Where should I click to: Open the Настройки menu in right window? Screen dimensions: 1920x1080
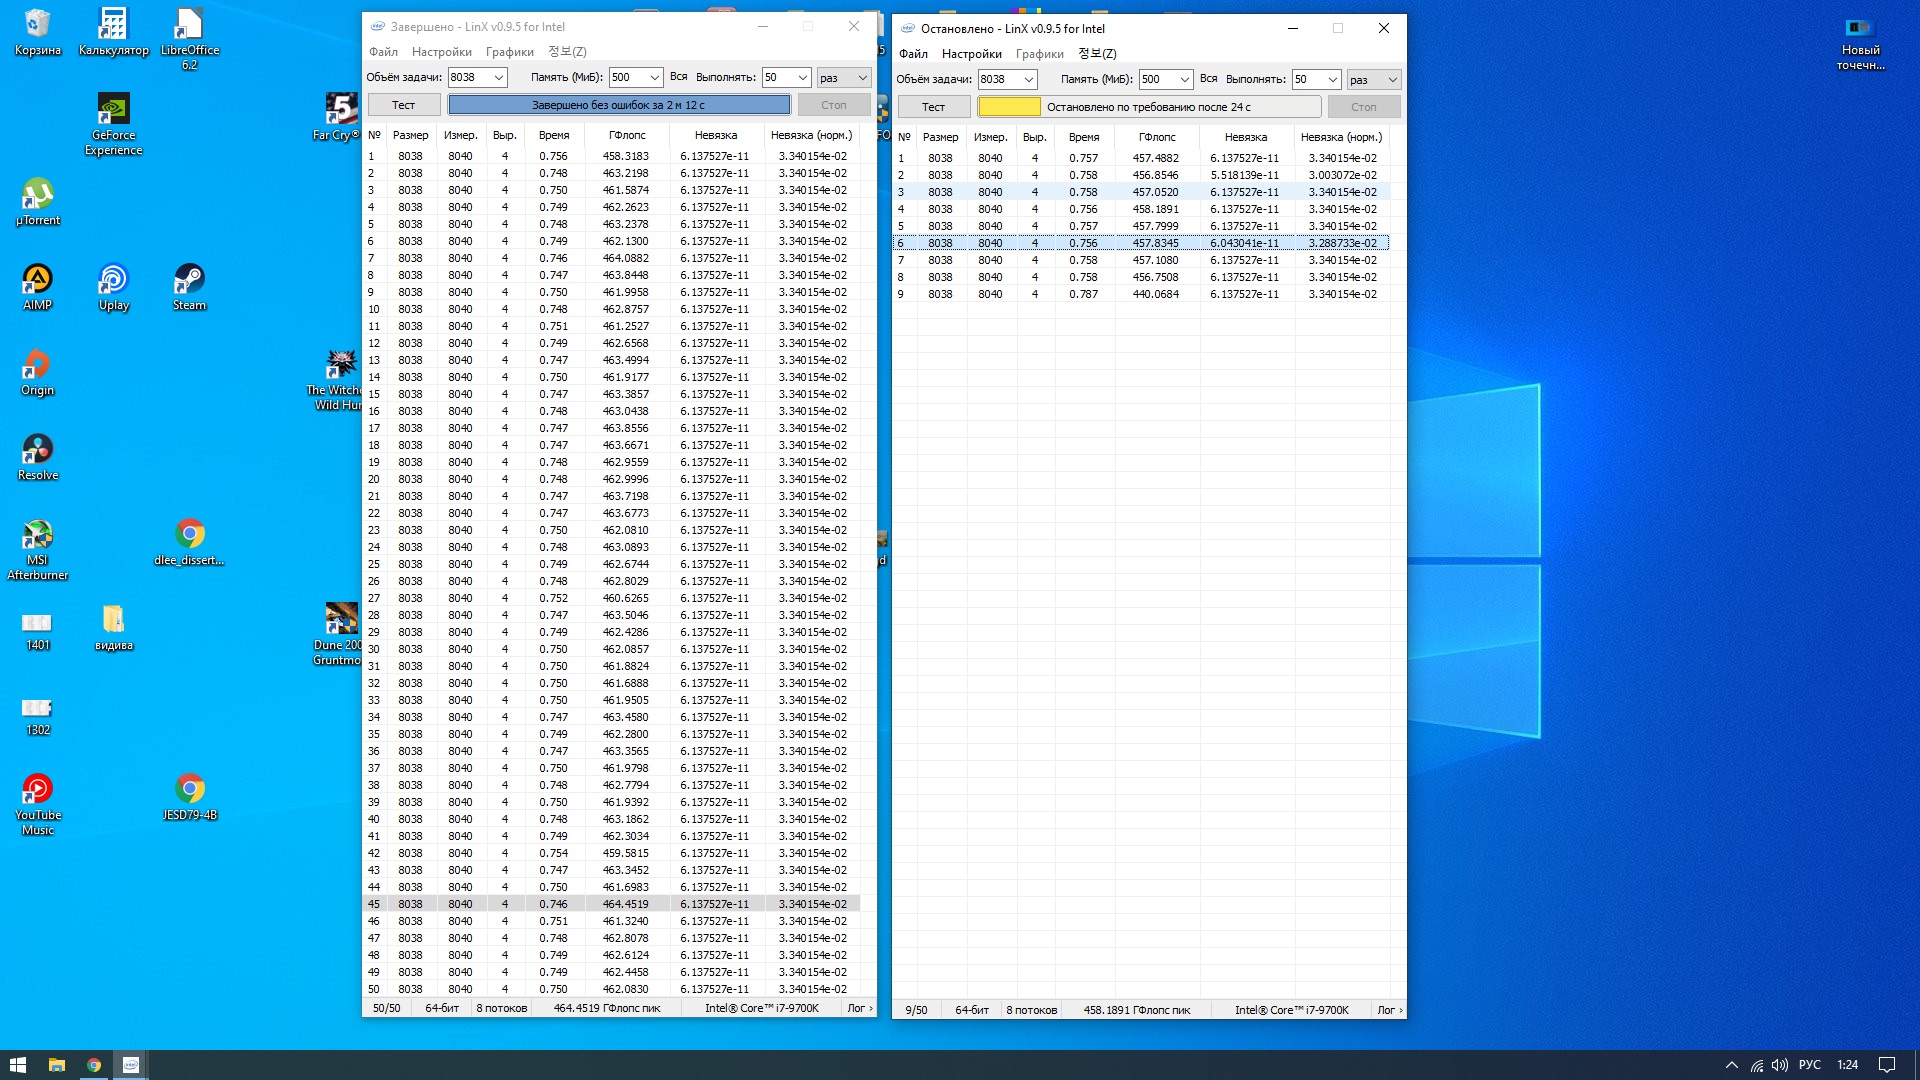(x=971, y=54)
